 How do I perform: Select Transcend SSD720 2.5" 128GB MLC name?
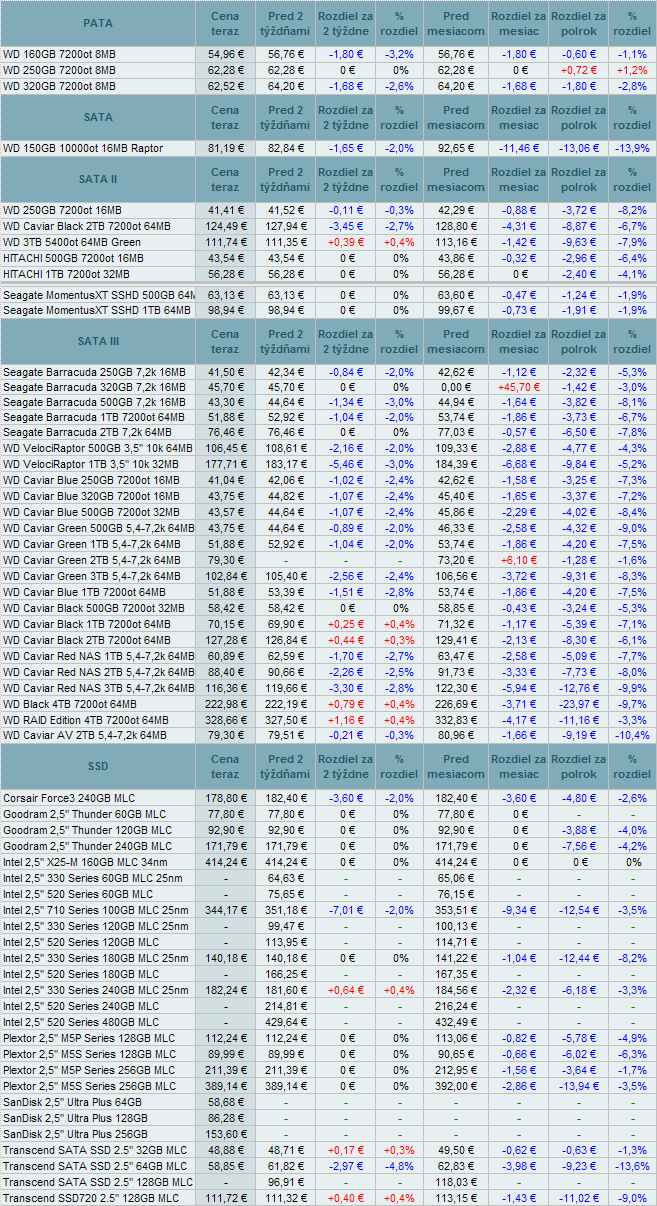point(91,1197)
